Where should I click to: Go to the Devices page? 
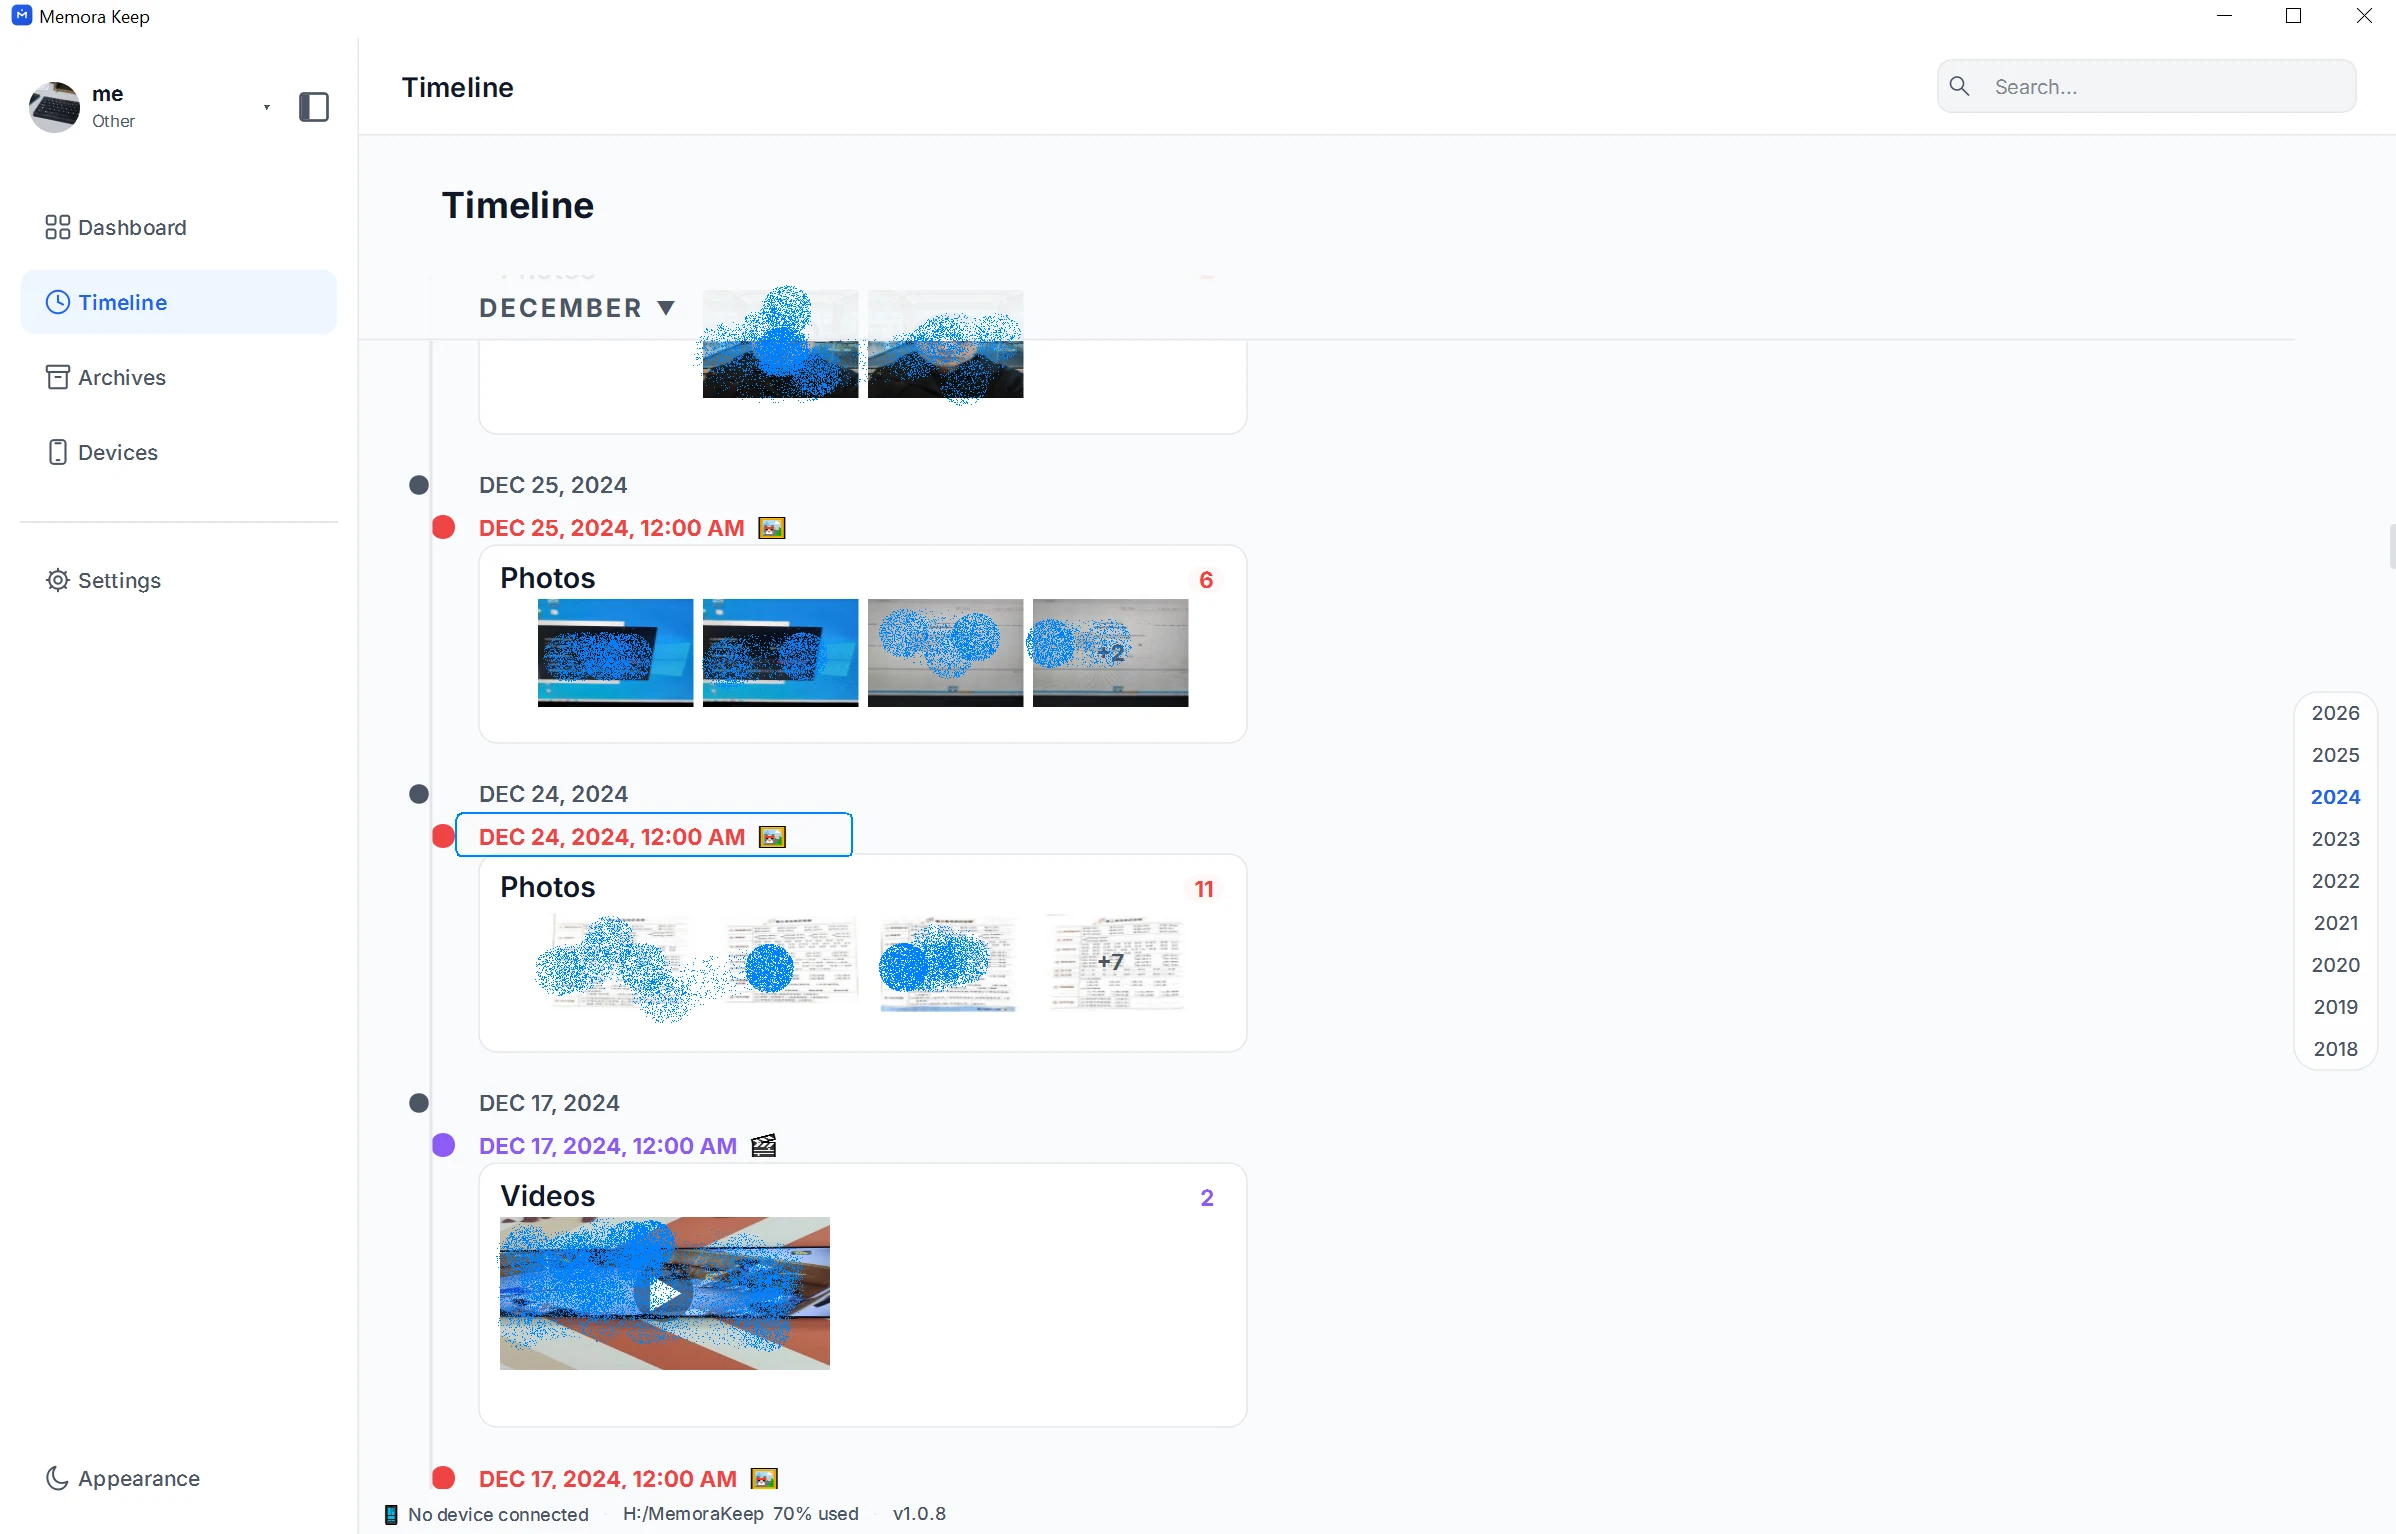(x=178, y=452)
